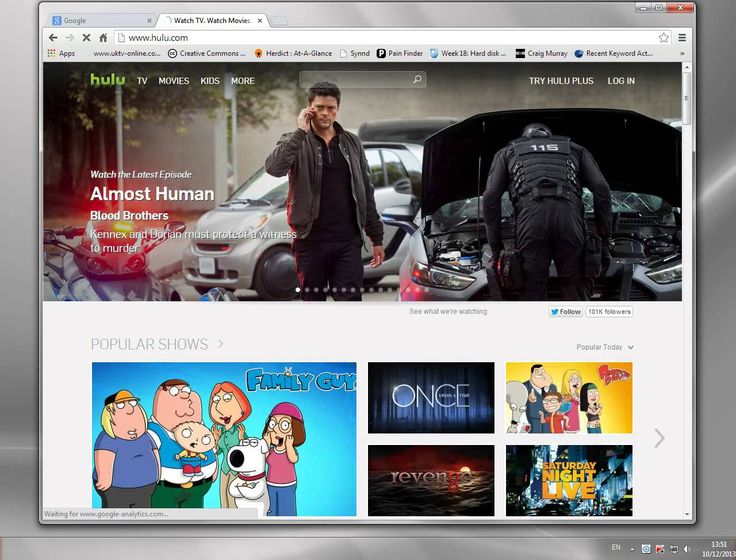The height and width of the screenshot is (560, 736).
Task: Show more bookmarks with the double chevron
Action: tap(682, 54)
